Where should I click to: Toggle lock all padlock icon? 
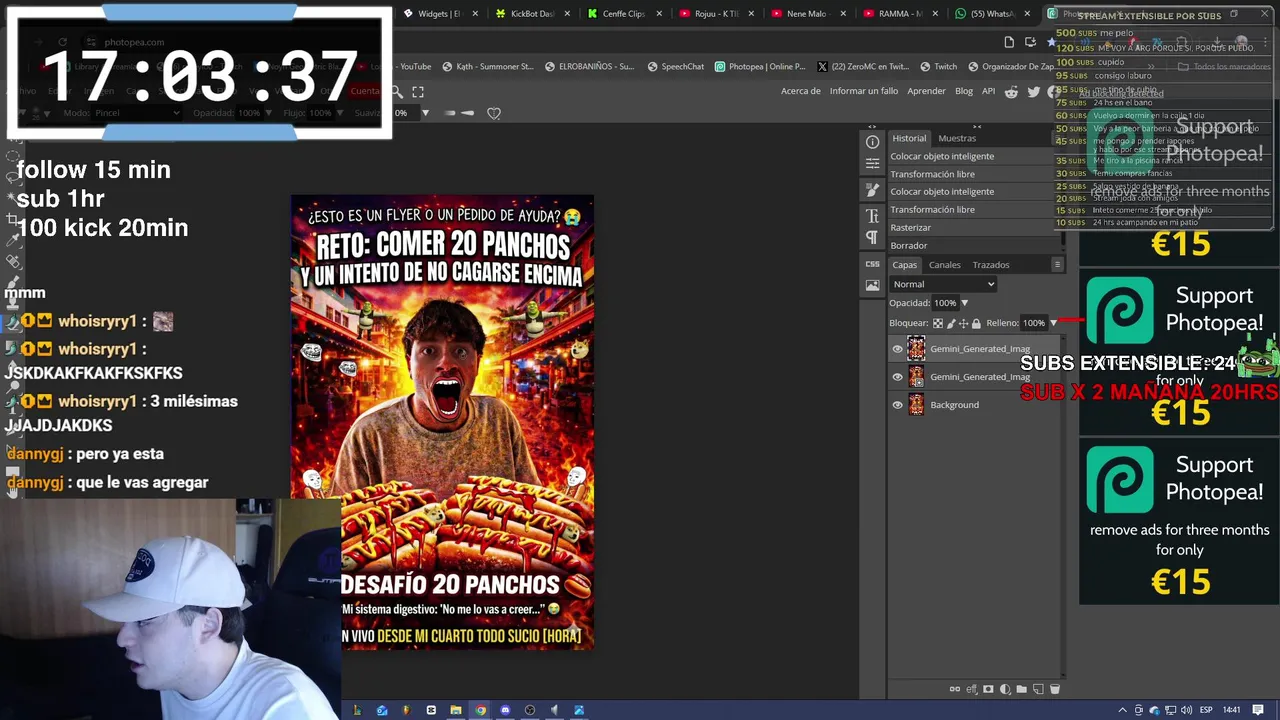click(976, 323)
